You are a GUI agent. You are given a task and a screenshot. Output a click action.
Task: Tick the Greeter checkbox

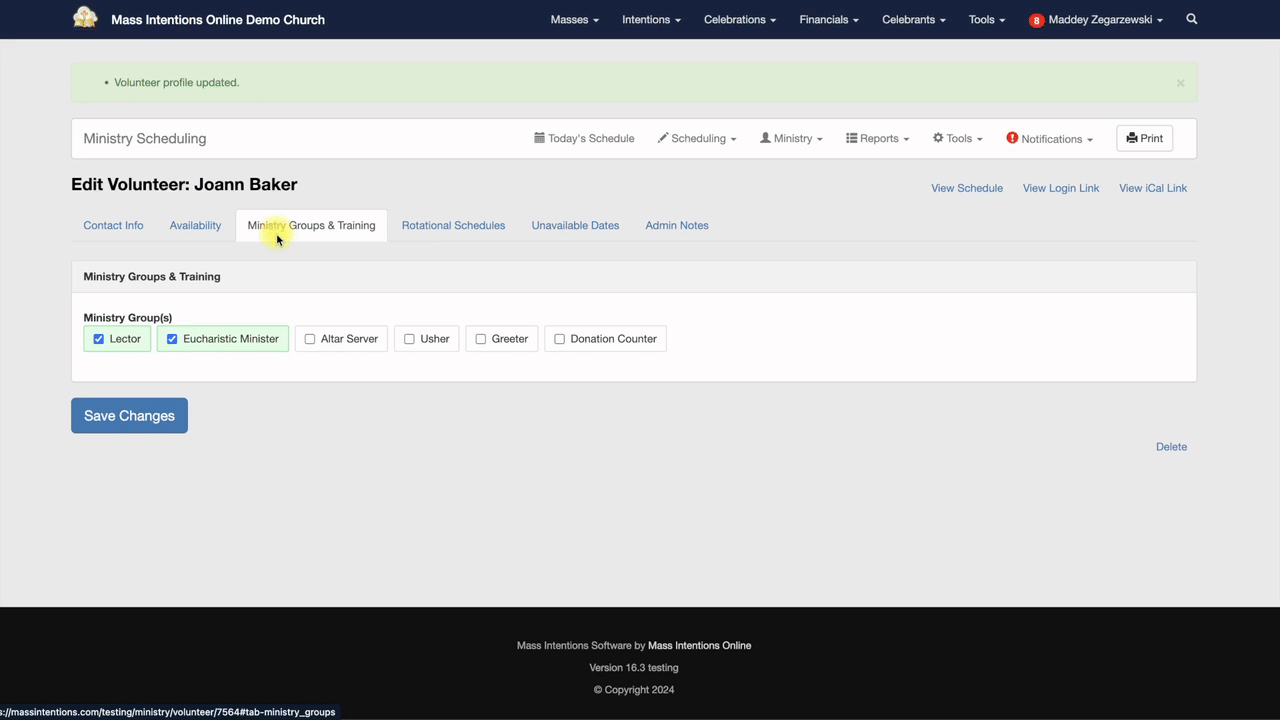[x=481, y=339]
